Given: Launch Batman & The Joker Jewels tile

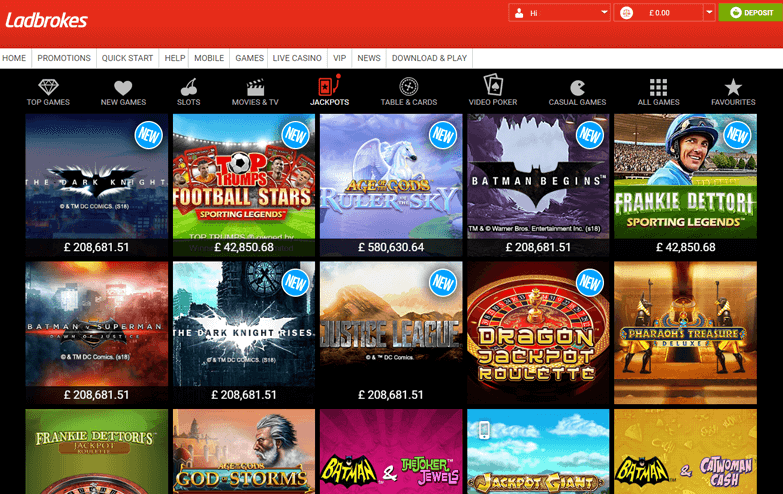Looking at the screenshot, I should coord(391,452).
